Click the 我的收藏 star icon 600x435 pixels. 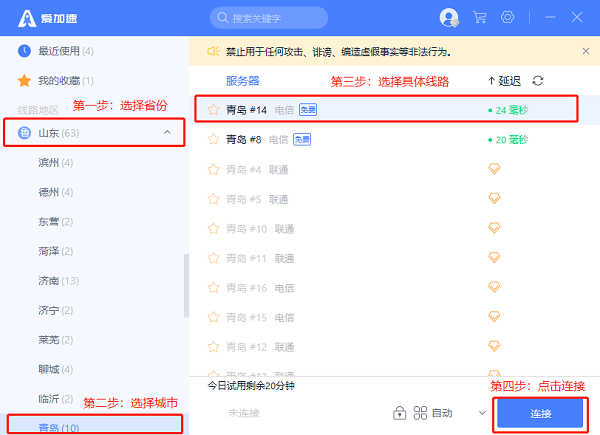[x=24, y=81]
